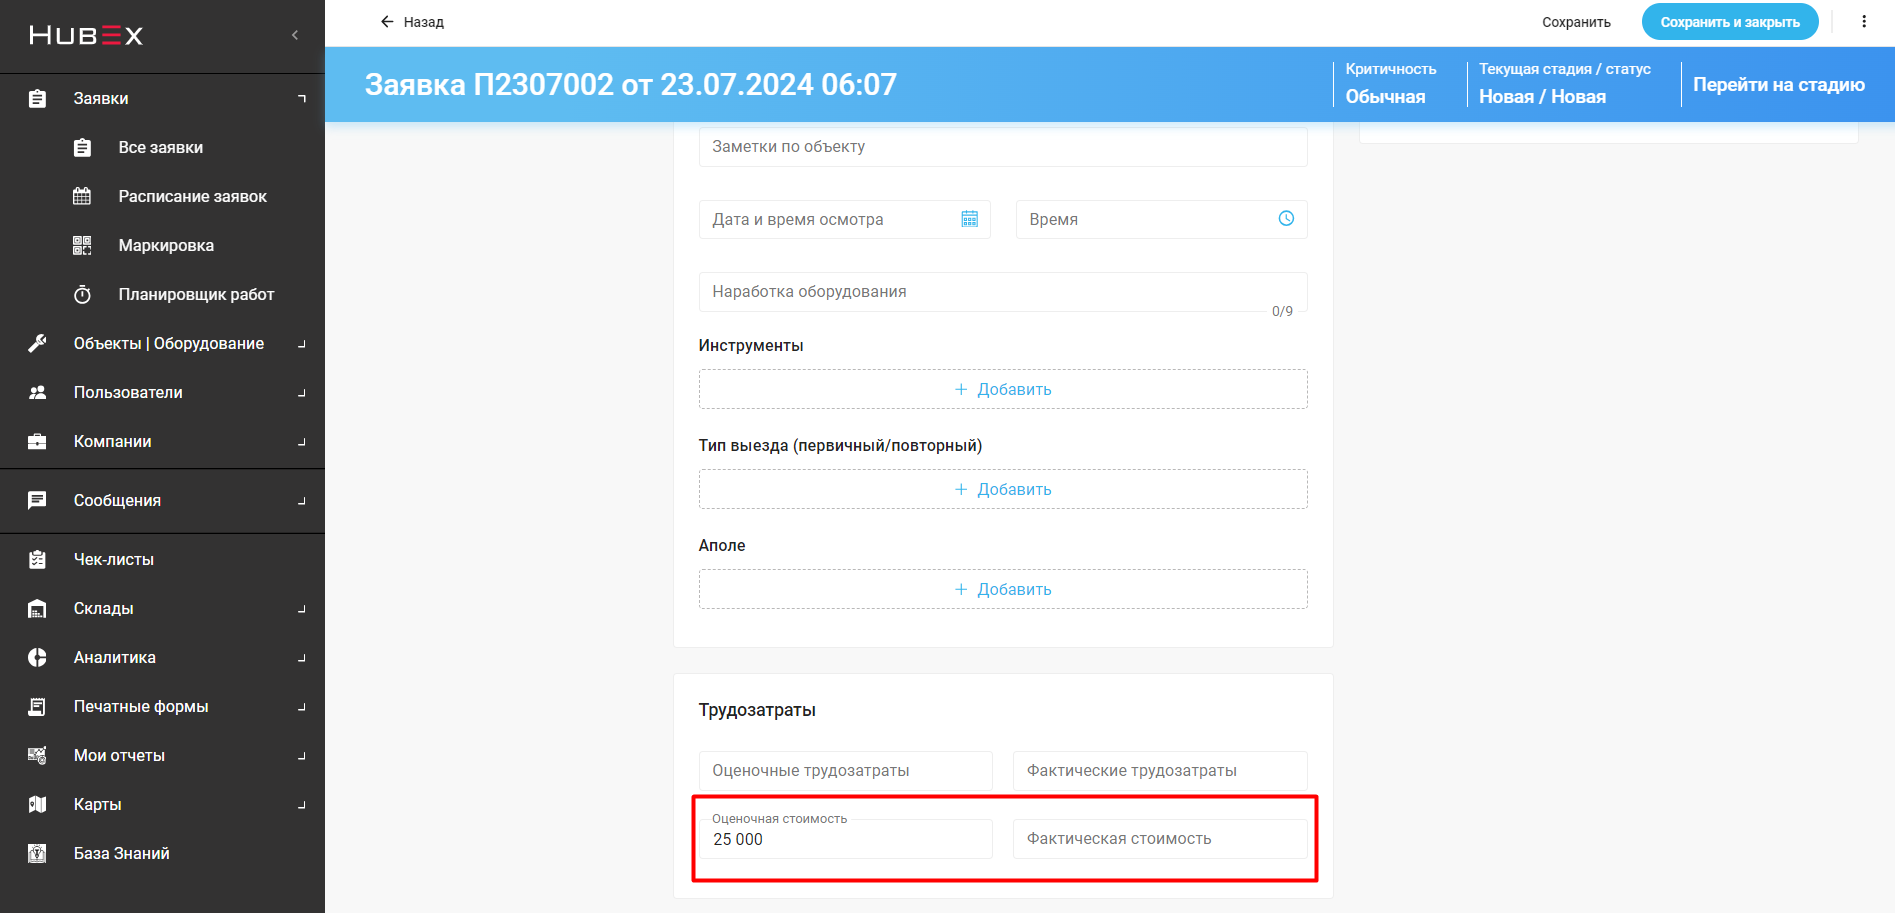Open the Чек-листы menu item
Image resolution: width=1895 pixels, height=913 pixels.
tap(113, 559)
